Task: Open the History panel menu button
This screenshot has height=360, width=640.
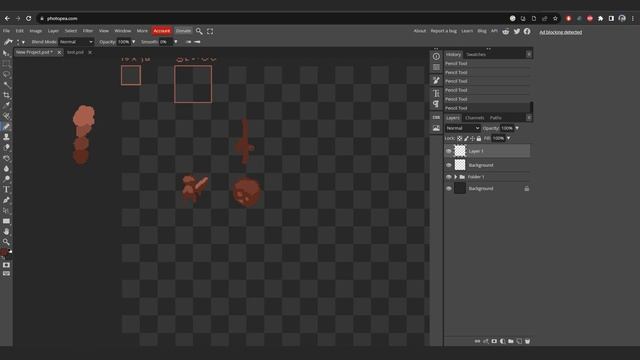Action: point(529,54)
